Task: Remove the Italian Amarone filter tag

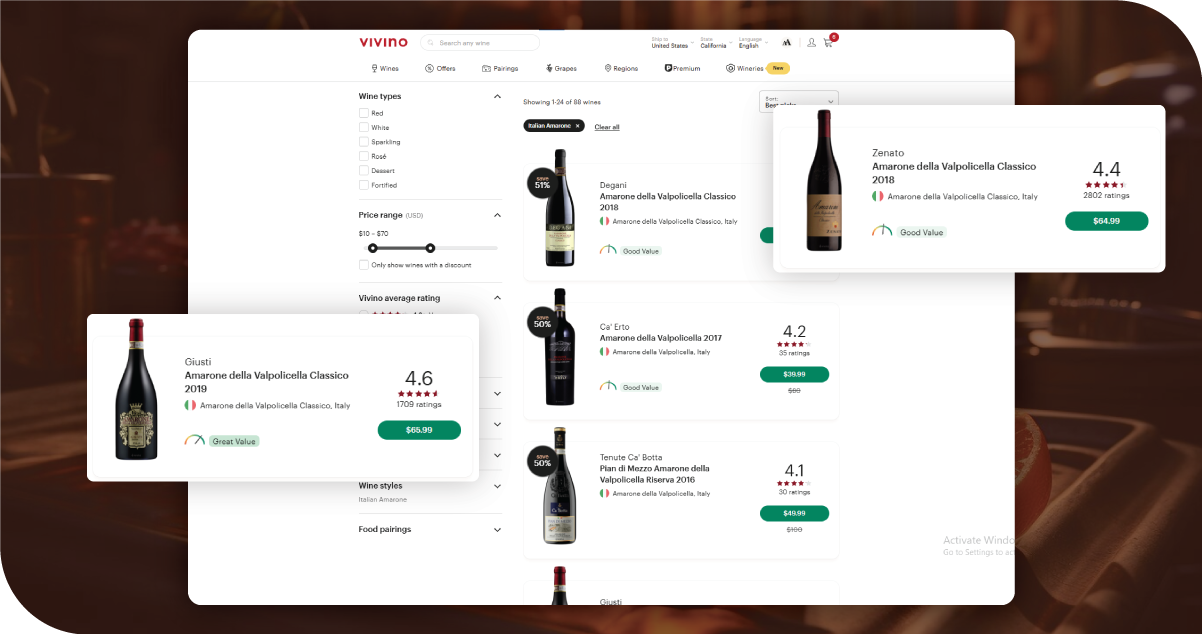Action: pyautogui.click(x=578, y=126)
